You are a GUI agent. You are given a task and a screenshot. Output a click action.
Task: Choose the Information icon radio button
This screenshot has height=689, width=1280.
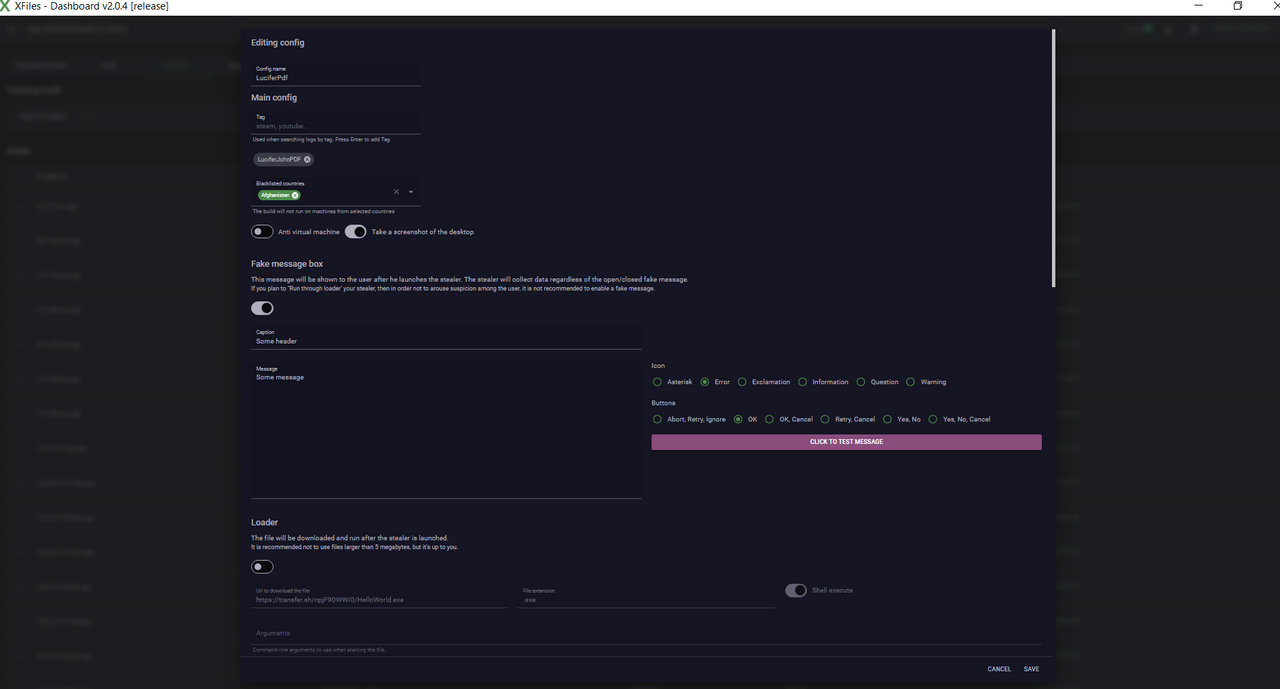(x=803, y=382)
